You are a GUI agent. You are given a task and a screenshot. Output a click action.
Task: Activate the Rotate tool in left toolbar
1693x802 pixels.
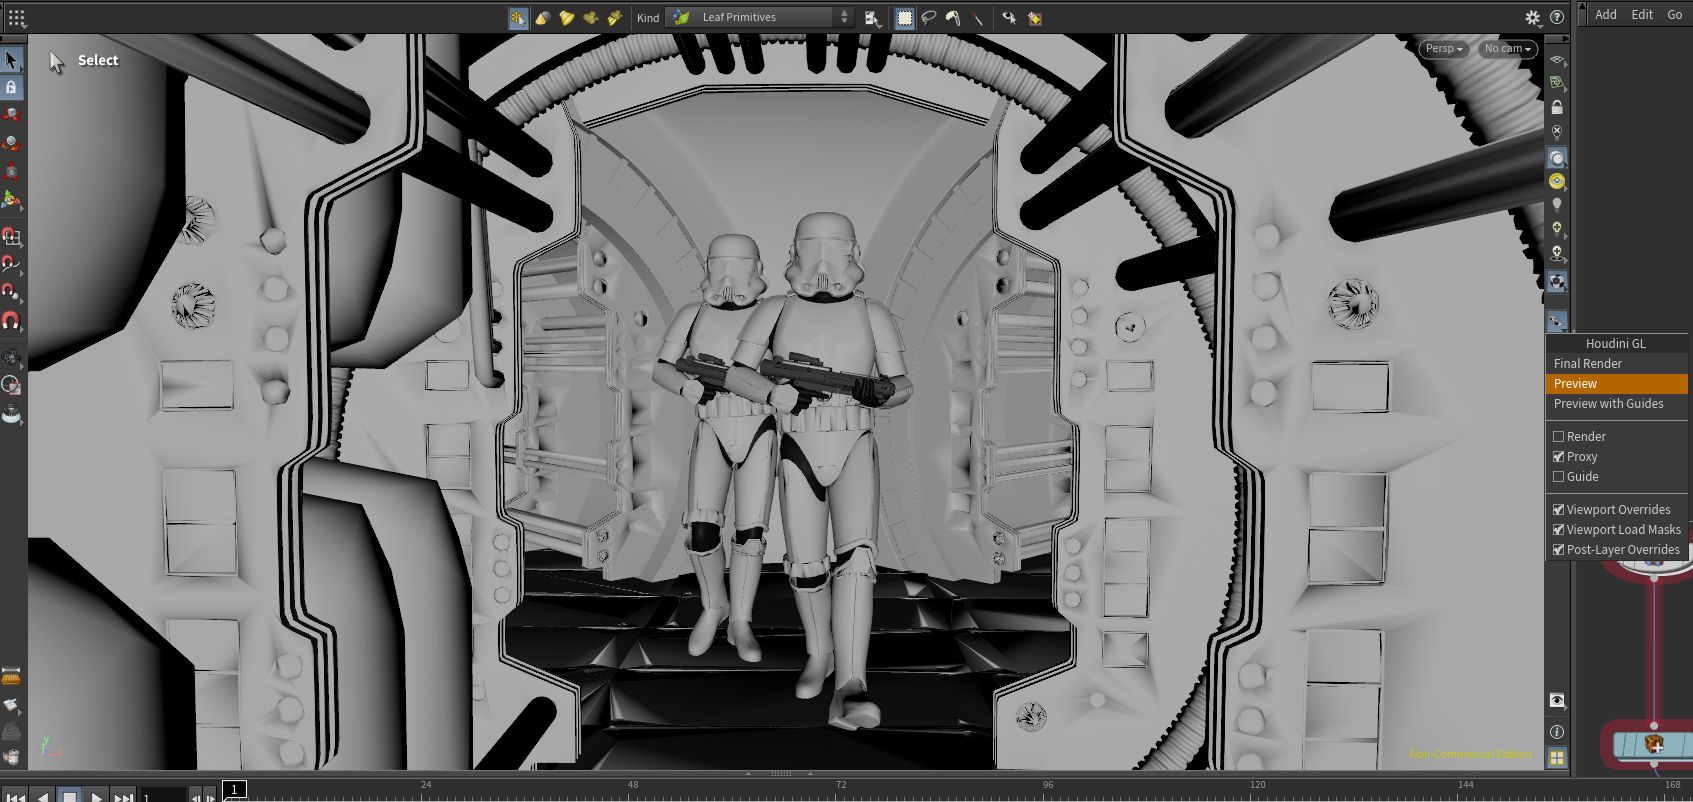click(11, 143)
